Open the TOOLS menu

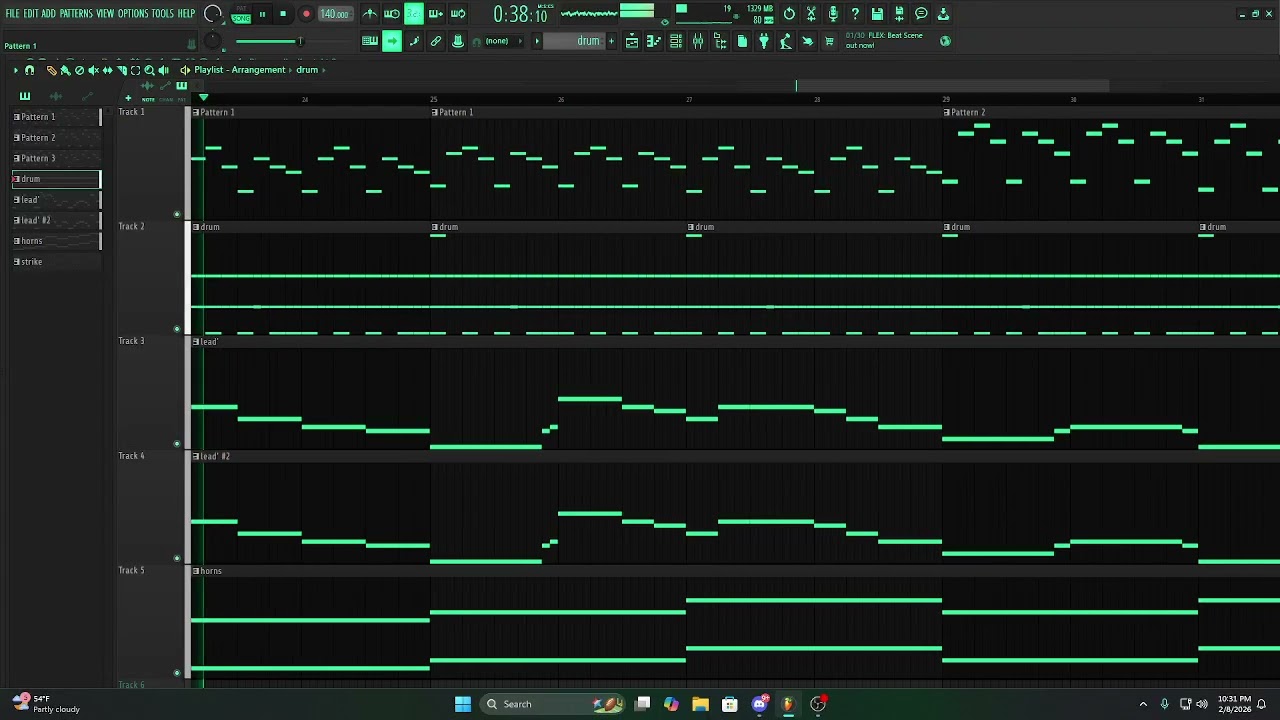coord(162,13)
